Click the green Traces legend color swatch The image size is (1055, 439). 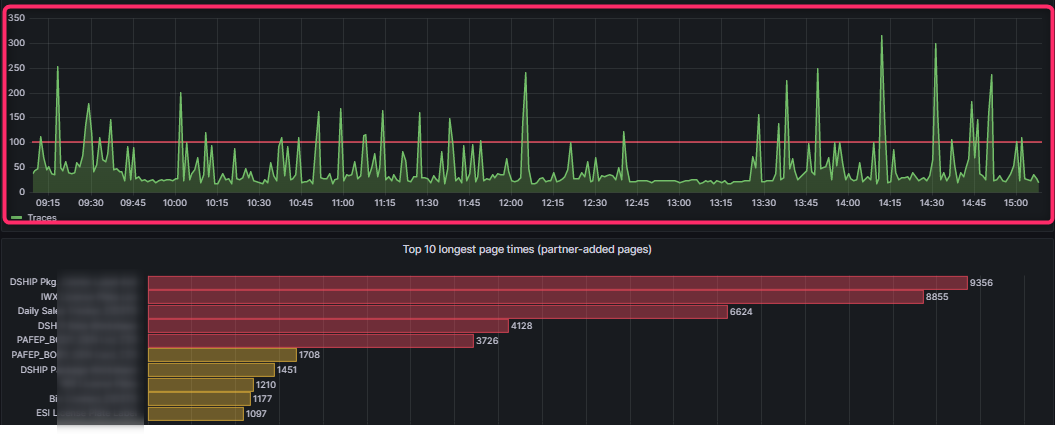pos(17,217)
